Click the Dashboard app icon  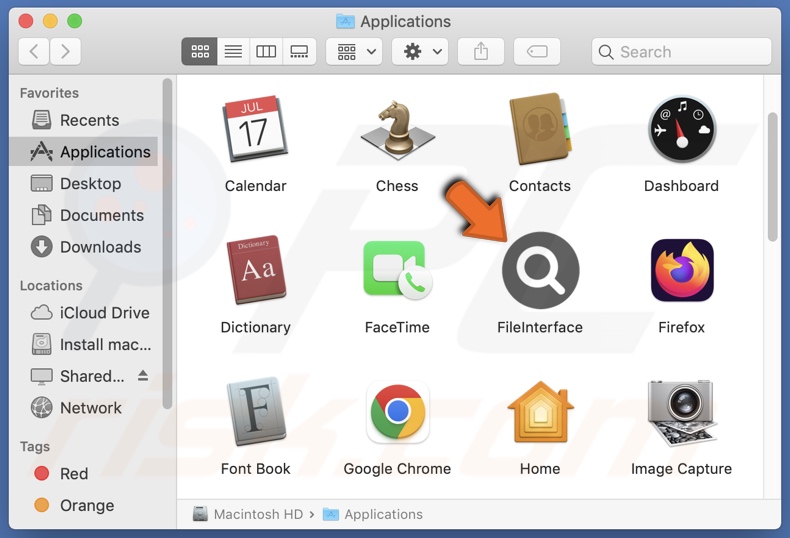[682, 129]
